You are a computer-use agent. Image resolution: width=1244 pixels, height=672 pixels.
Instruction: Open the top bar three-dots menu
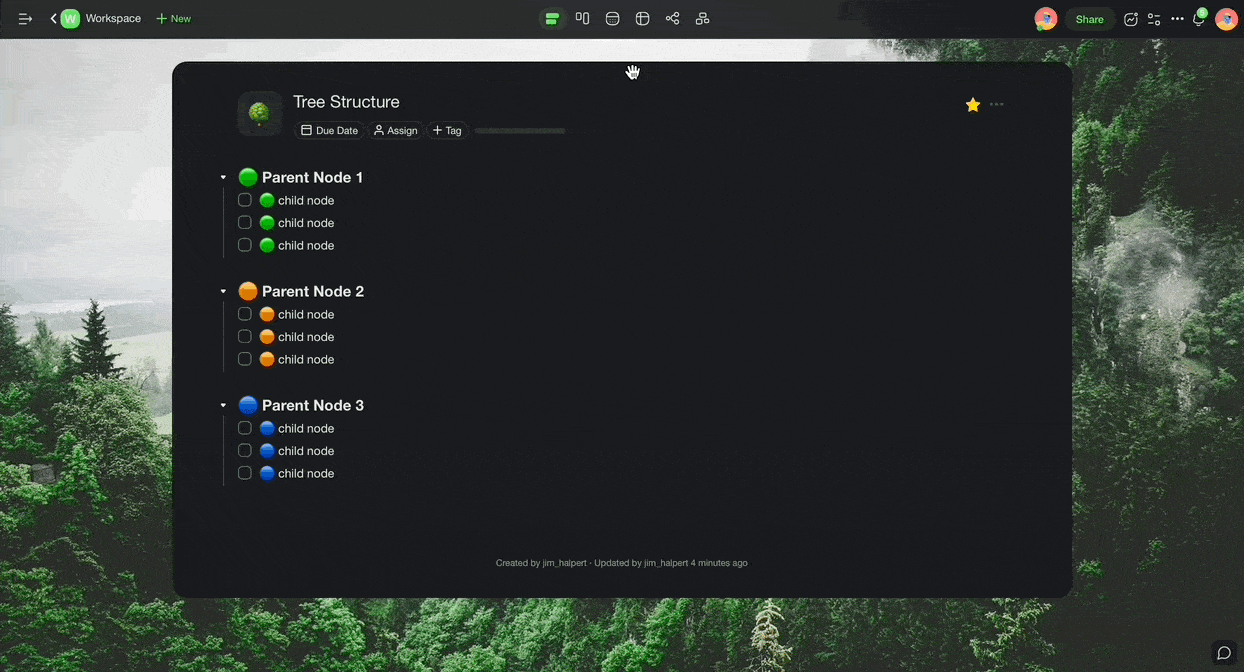1177,19
